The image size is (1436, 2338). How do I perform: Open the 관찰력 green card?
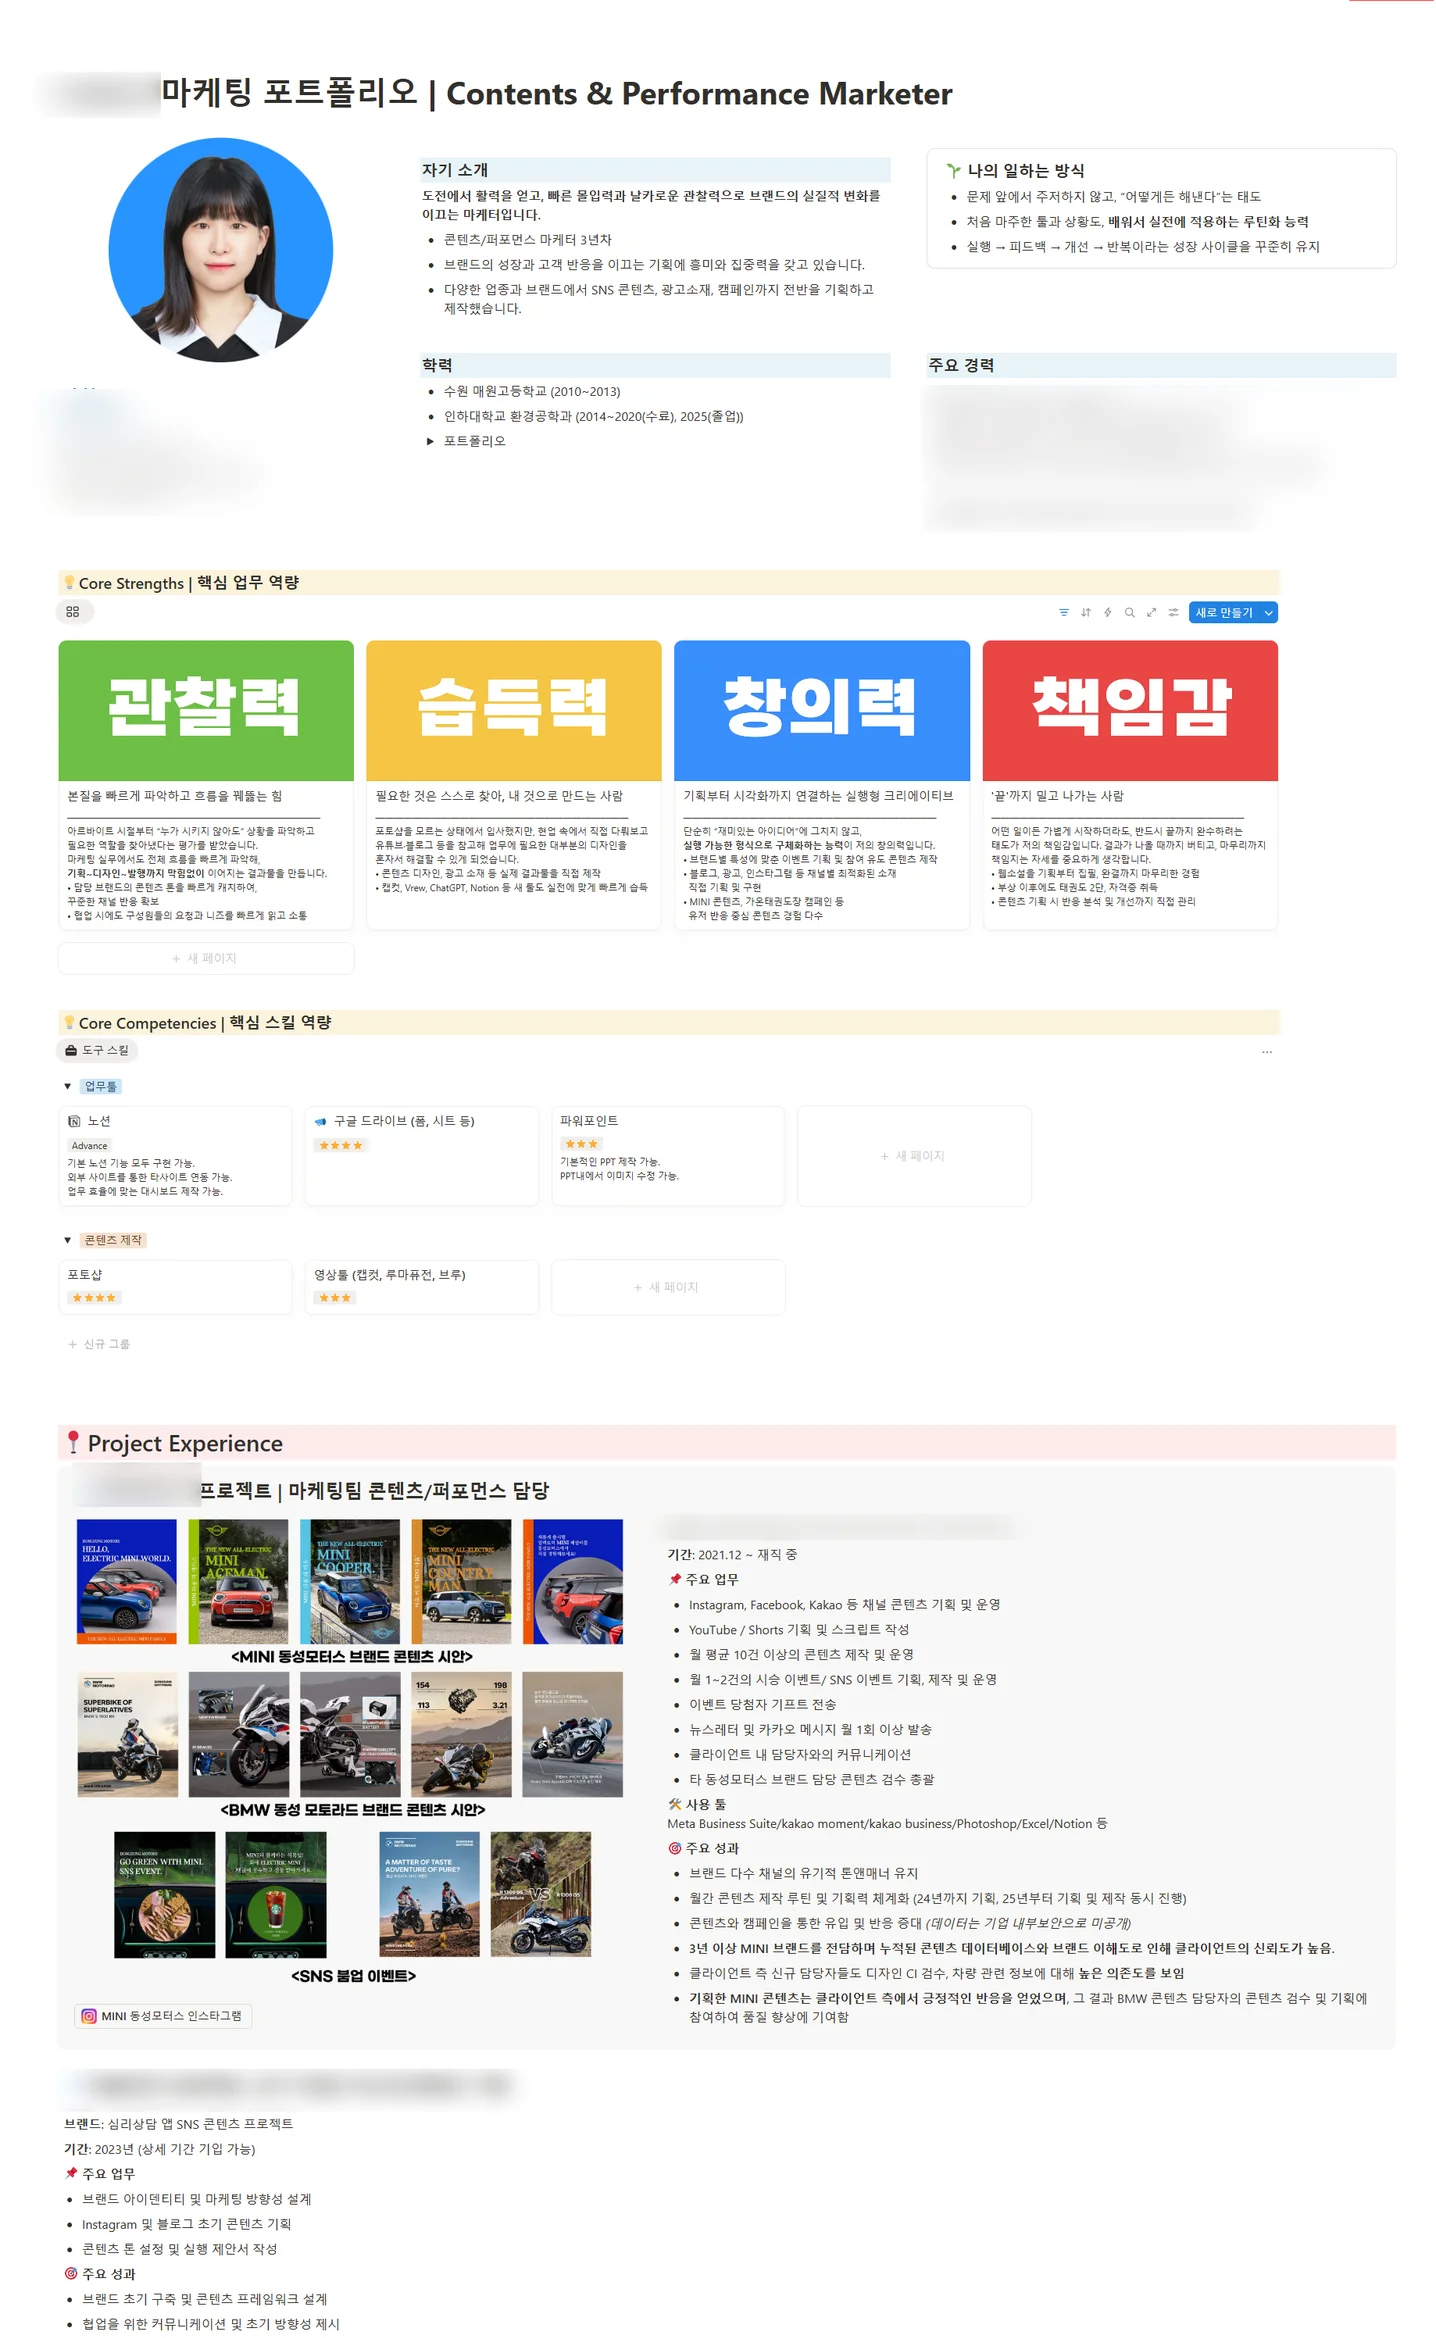point(206,785)
